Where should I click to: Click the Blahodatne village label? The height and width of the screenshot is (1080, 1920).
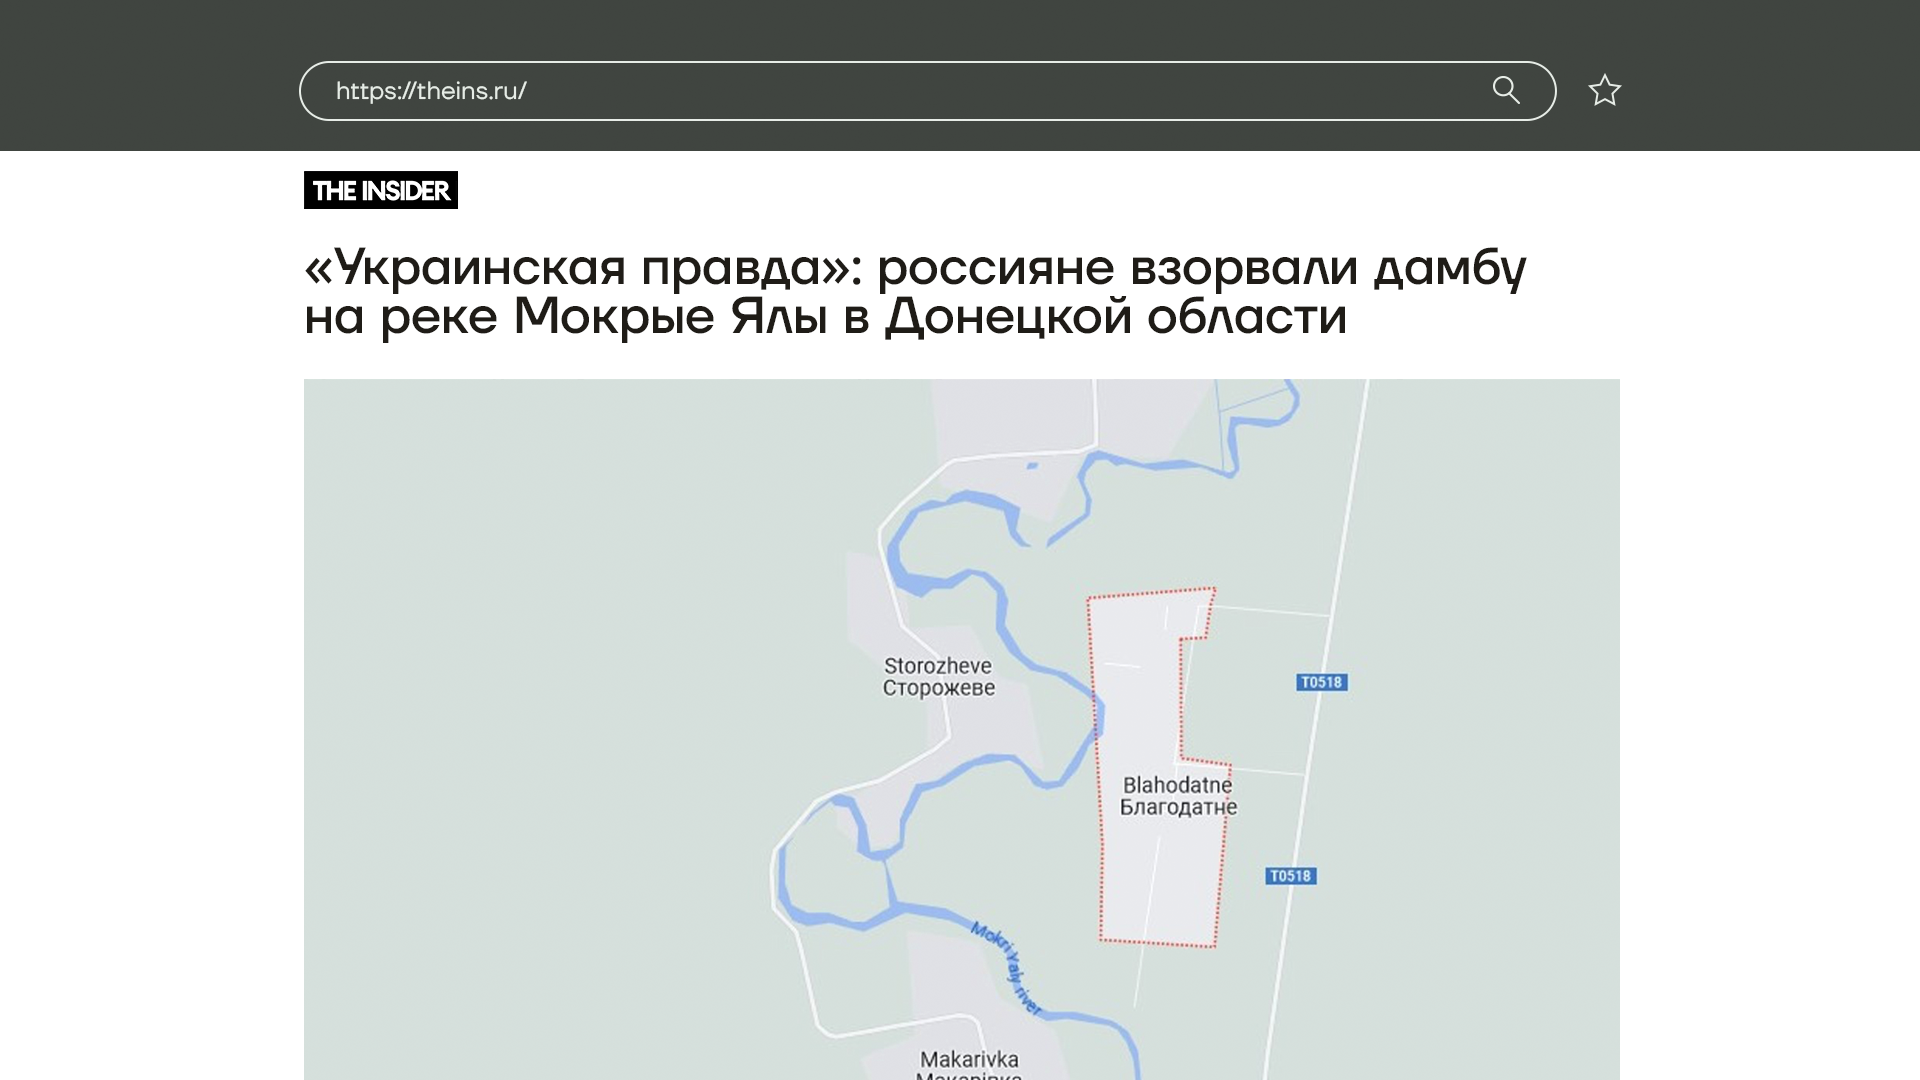pyautogui.click(x=1177, y=785)
